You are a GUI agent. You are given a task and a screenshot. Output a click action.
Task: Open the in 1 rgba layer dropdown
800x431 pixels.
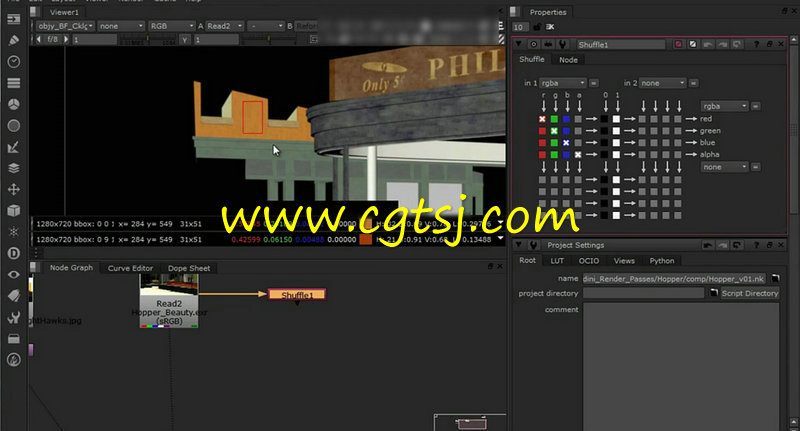(562, 83)
